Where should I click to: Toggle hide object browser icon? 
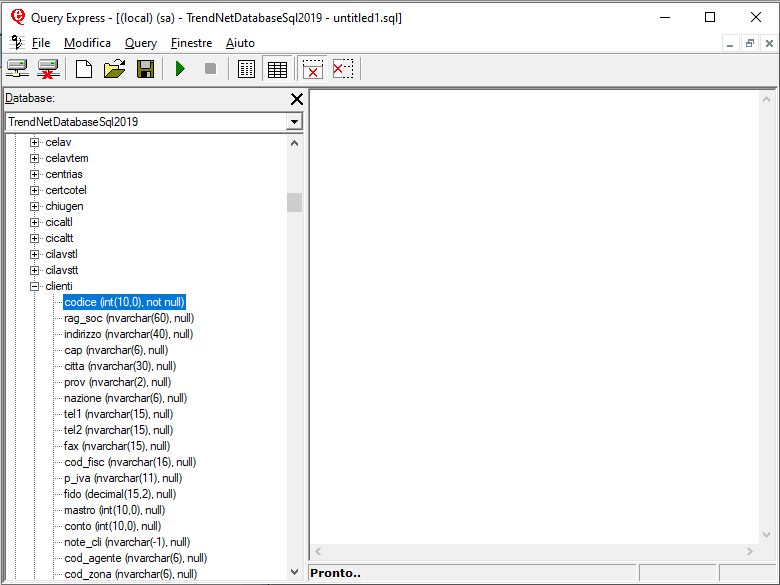click(x=343, y=69)
